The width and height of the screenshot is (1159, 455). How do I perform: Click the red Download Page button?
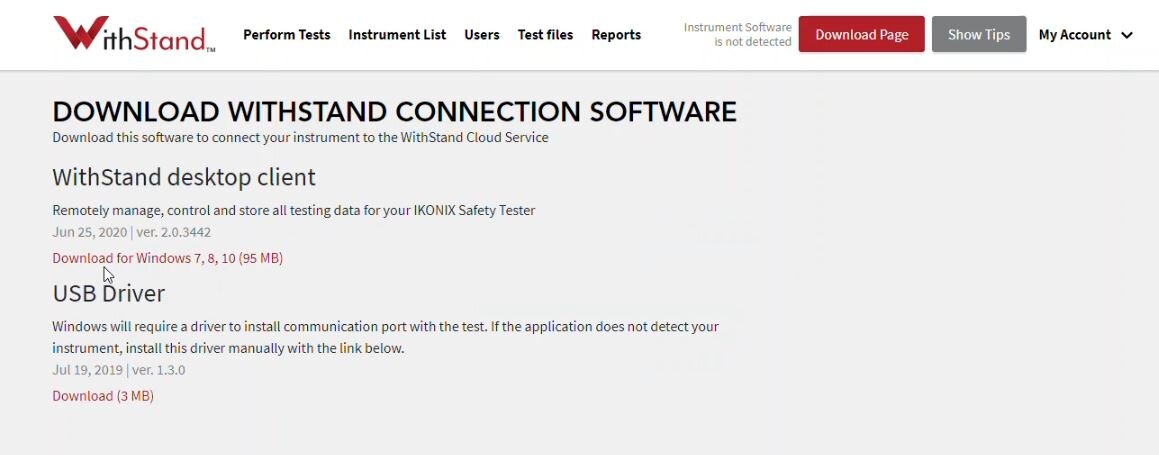tap(862, 34)
